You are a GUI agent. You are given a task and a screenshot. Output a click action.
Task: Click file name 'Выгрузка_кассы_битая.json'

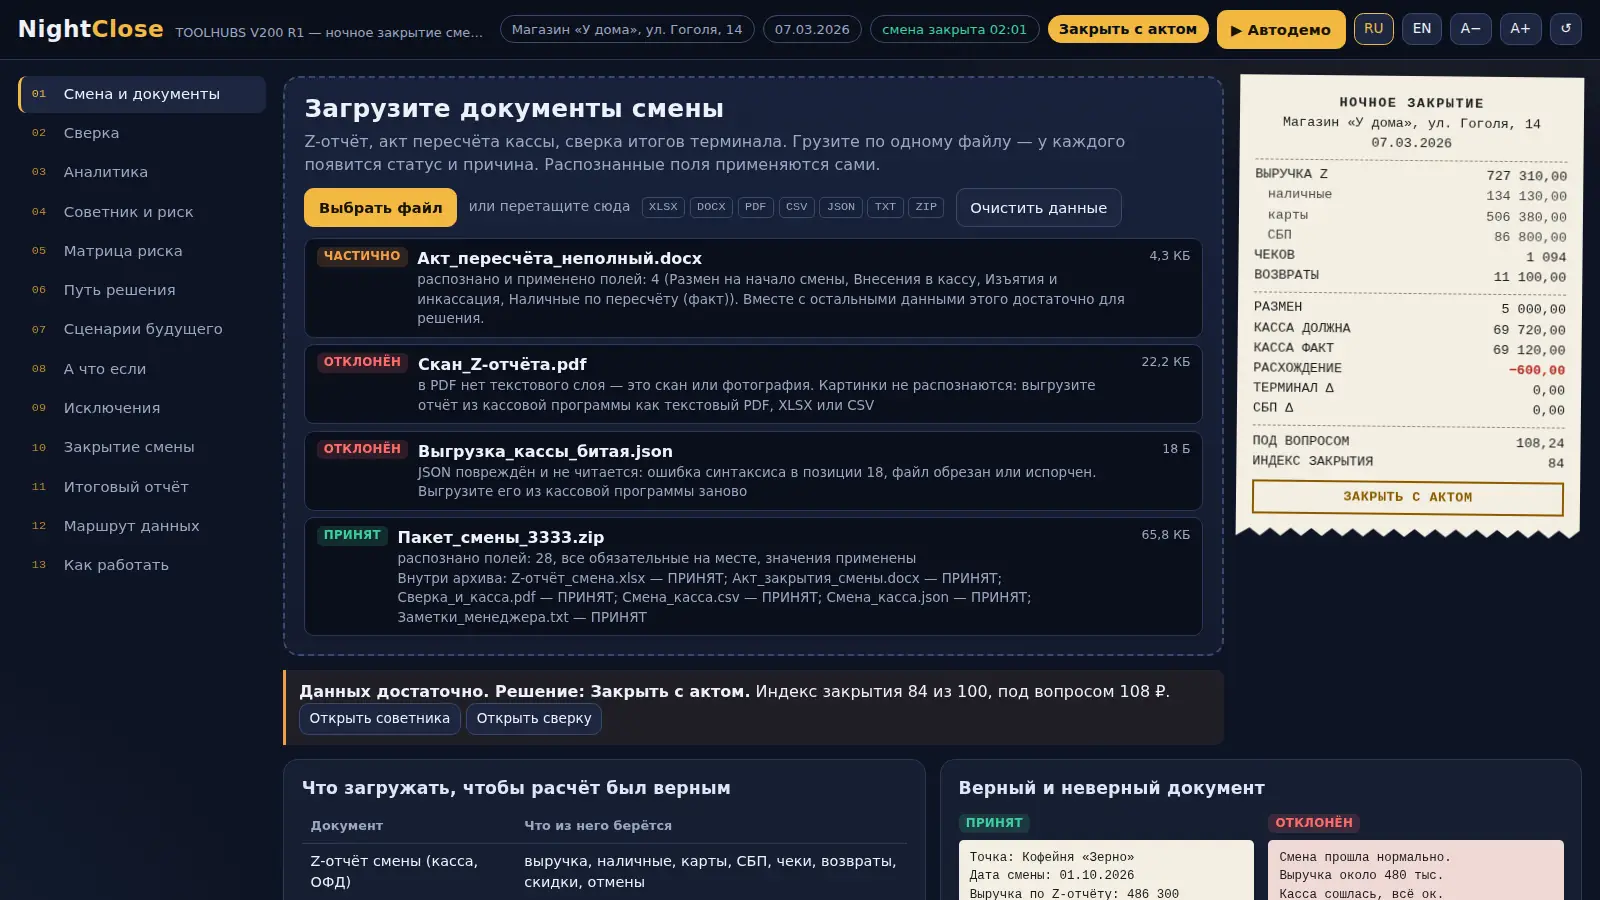point(545,451)
